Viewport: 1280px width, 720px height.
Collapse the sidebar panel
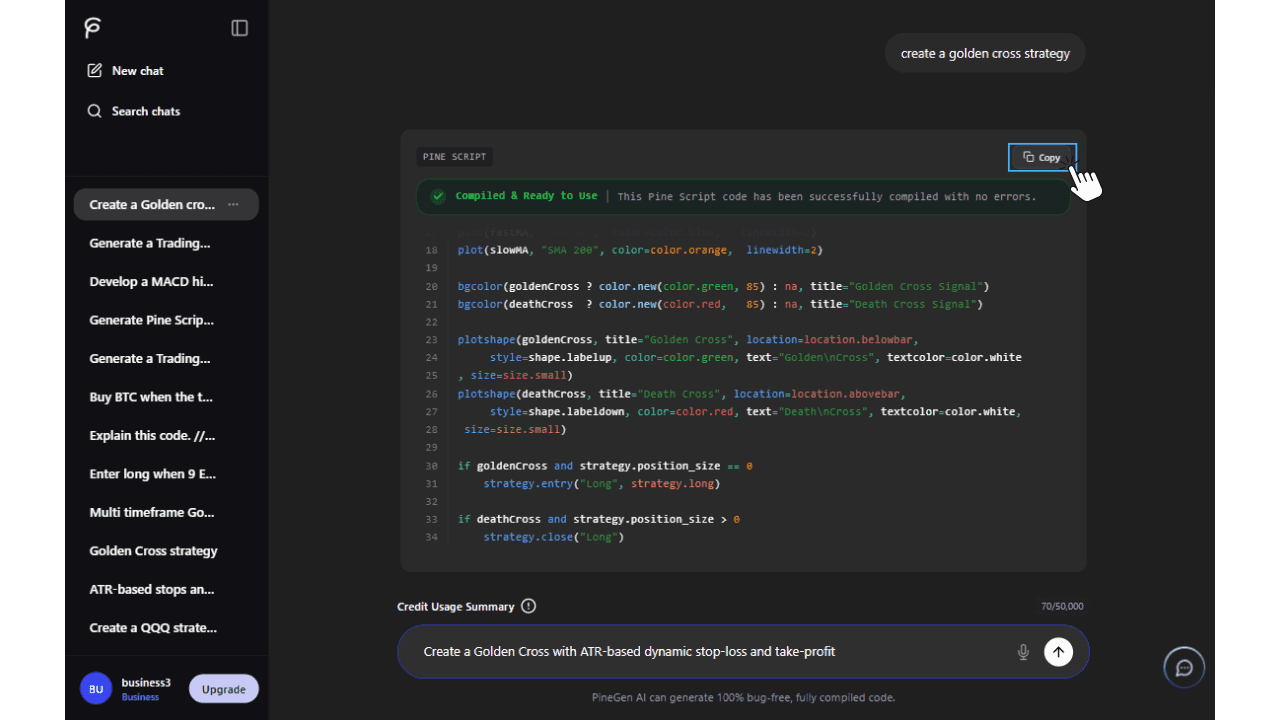pyautogui.click(x=239, y=28)
